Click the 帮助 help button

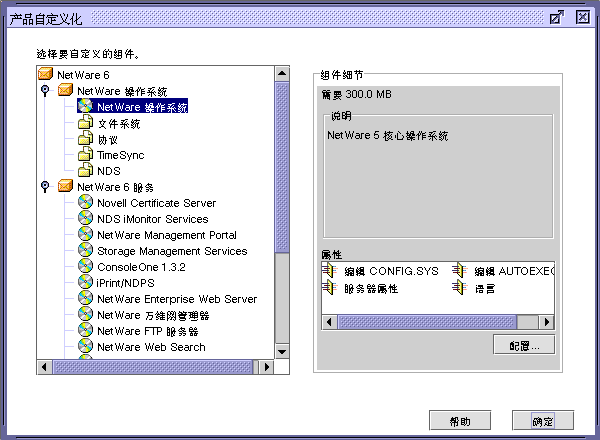460,421
